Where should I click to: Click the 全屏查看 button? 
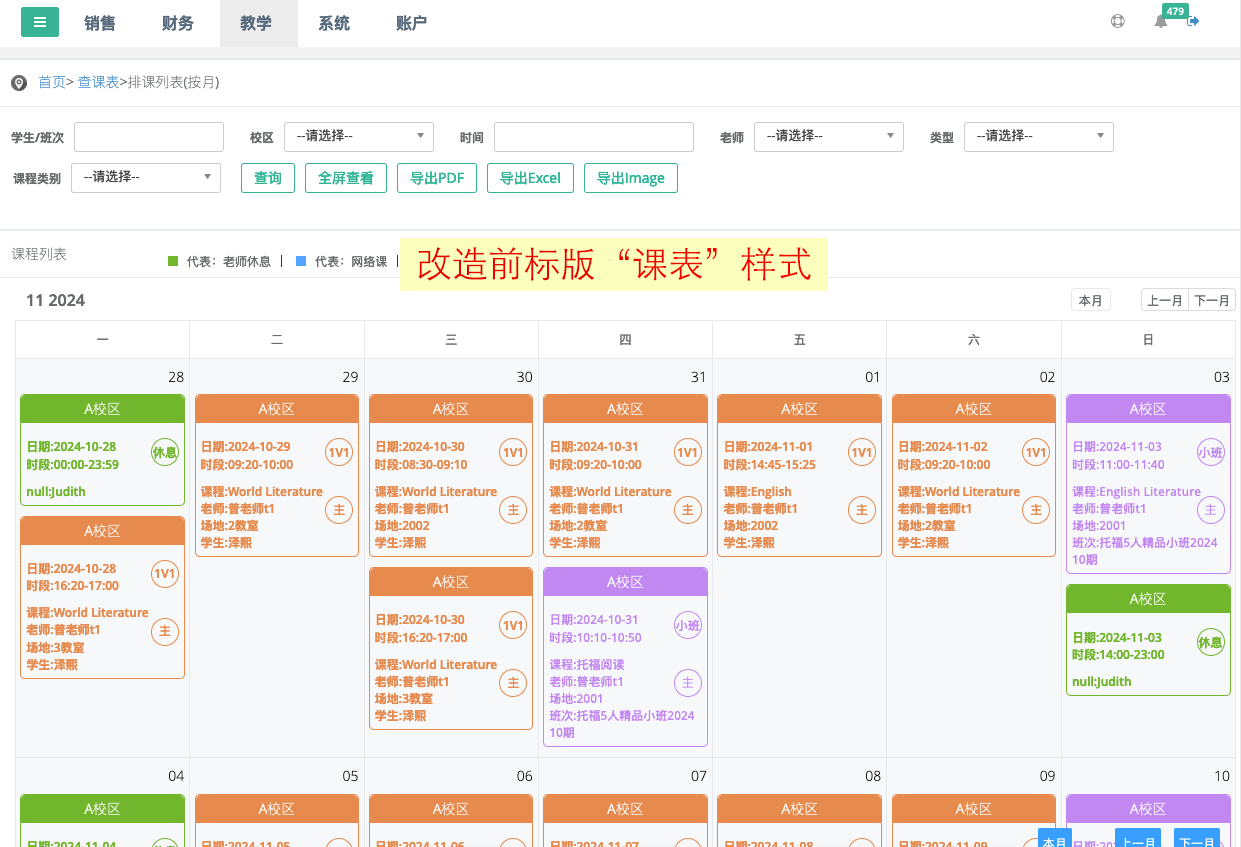(346, 178)
